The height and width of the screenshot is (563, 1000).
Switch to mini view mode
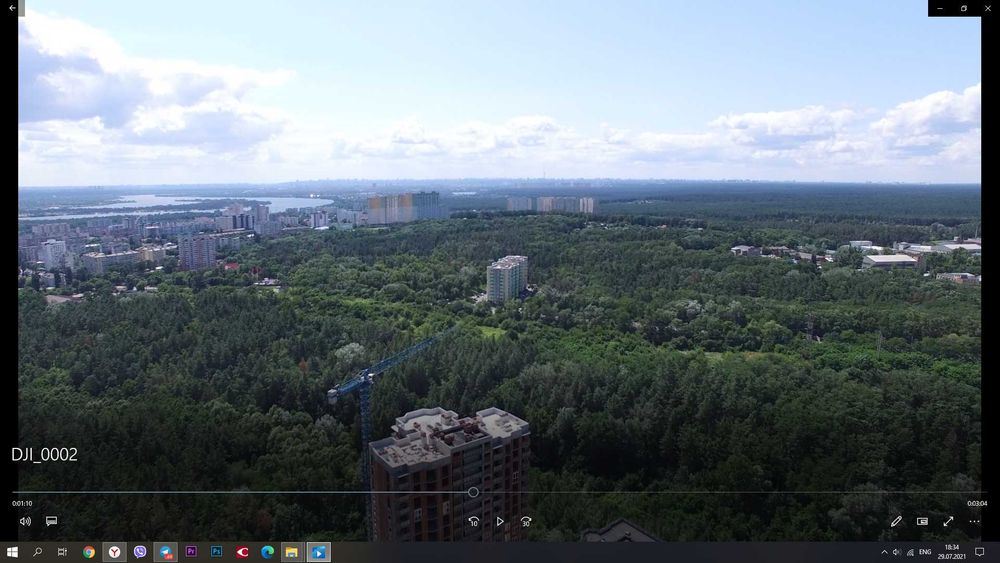[922, 521]
